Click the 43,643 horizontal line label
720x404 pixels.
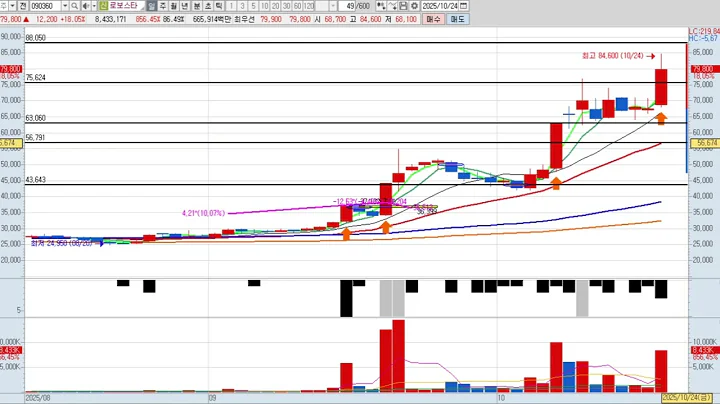(x=35, y=180)
